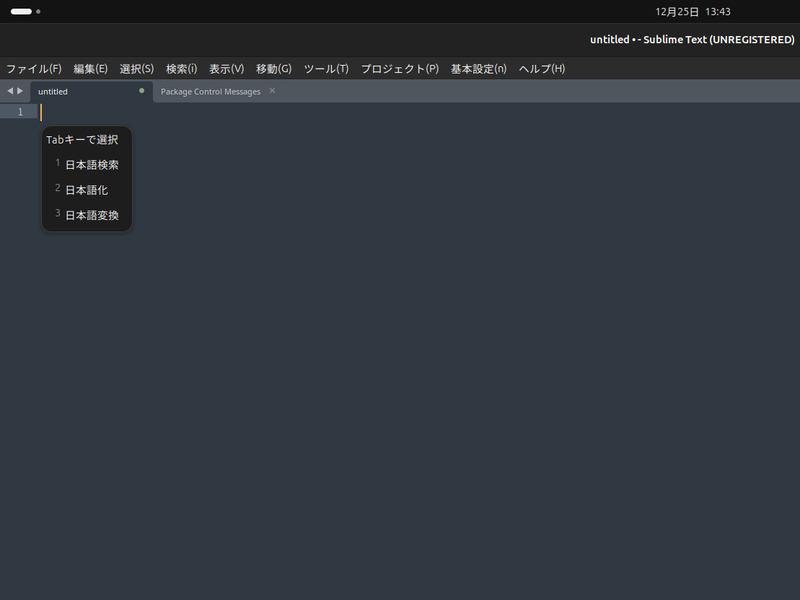Click the unsaved changes dot on untitled tab
800x600 pixels.
(x=140, y=90)
